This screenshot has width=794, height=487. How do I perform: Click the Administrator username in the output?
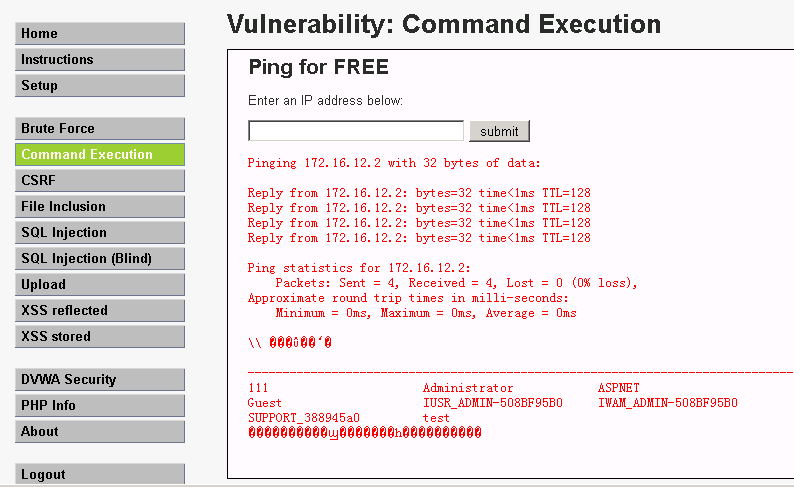pos(468,388)
